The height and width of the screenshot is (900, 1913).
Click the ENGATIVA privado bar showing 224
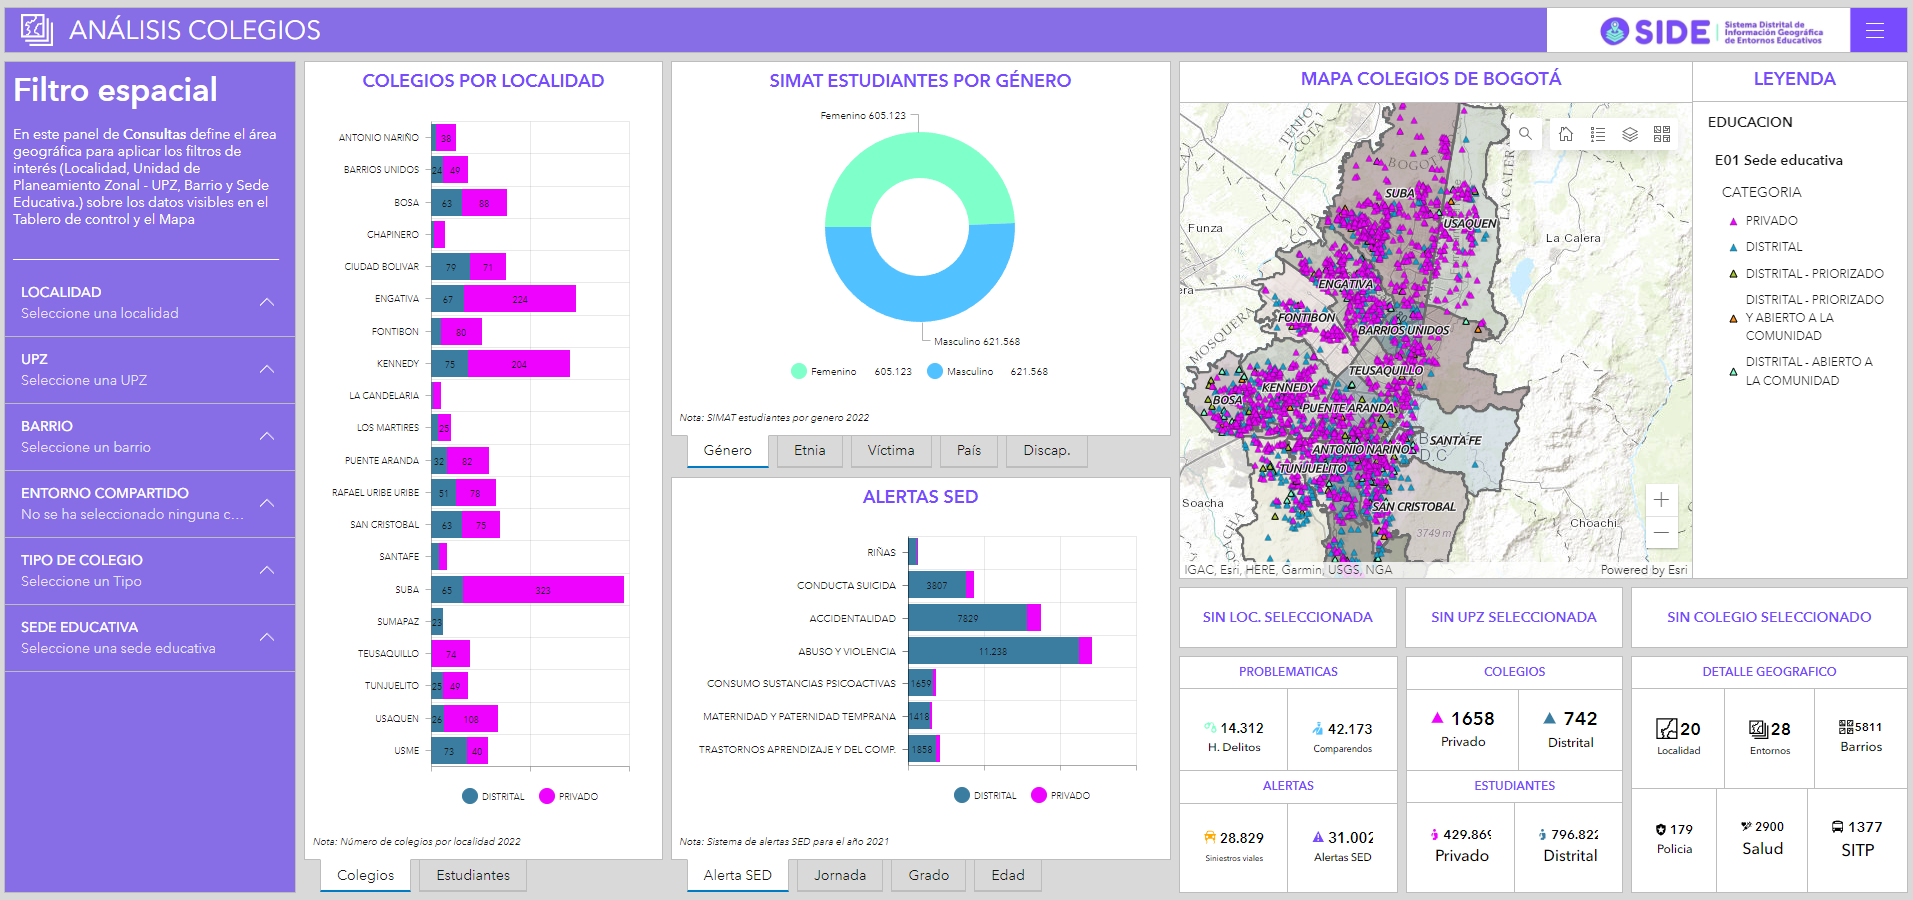[520, 299]
